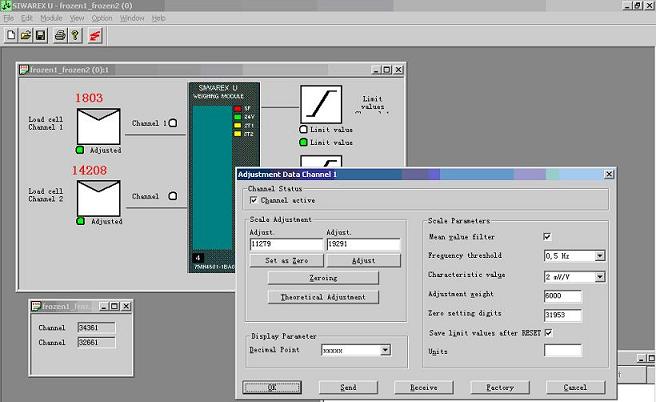656x402 pixels.
Task: Open the Help menu
Action: coord(158,18)
